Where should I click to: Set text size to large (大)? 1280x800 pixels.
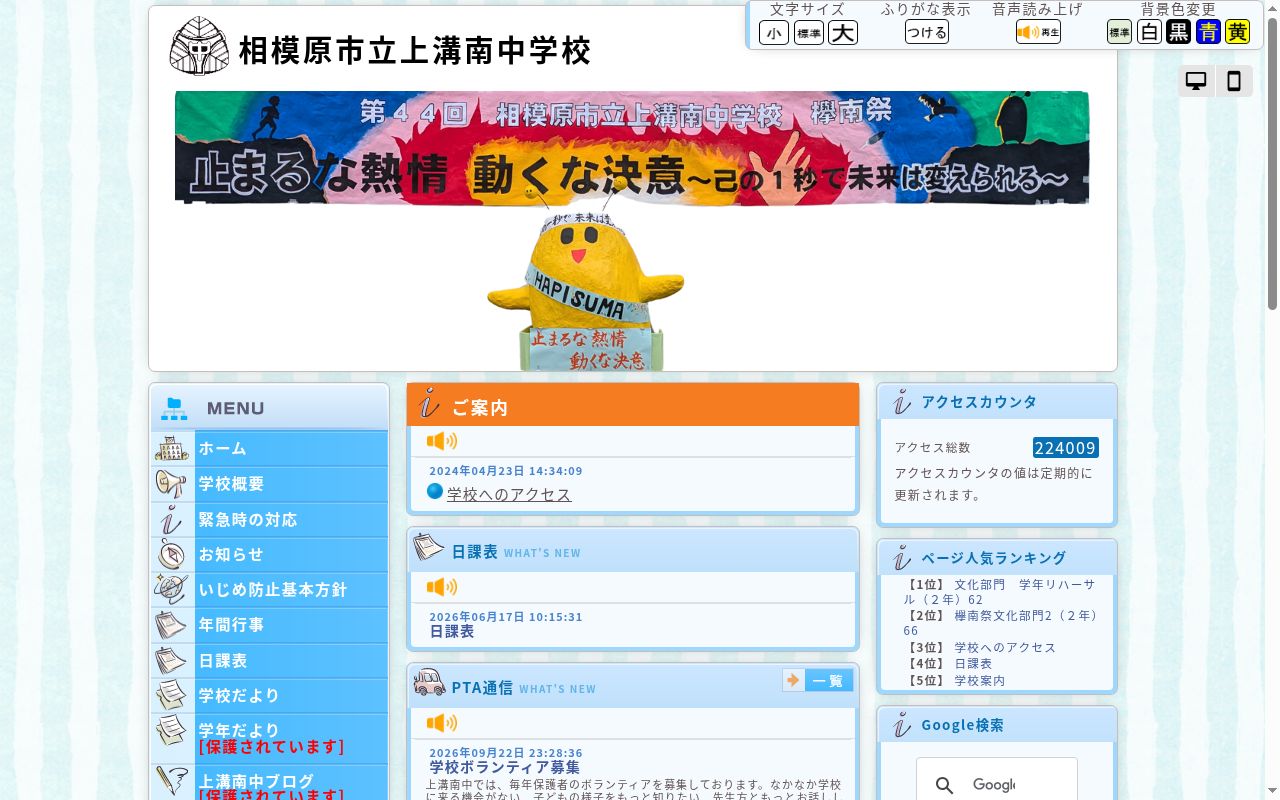[x=843, y=33]
